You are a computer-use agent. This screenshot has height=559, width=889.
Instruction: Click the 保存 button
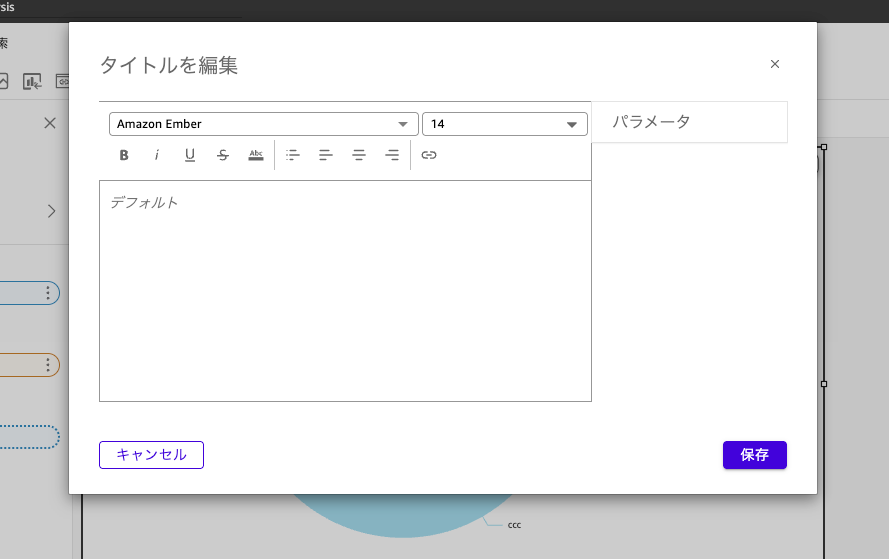coord(754,455)
